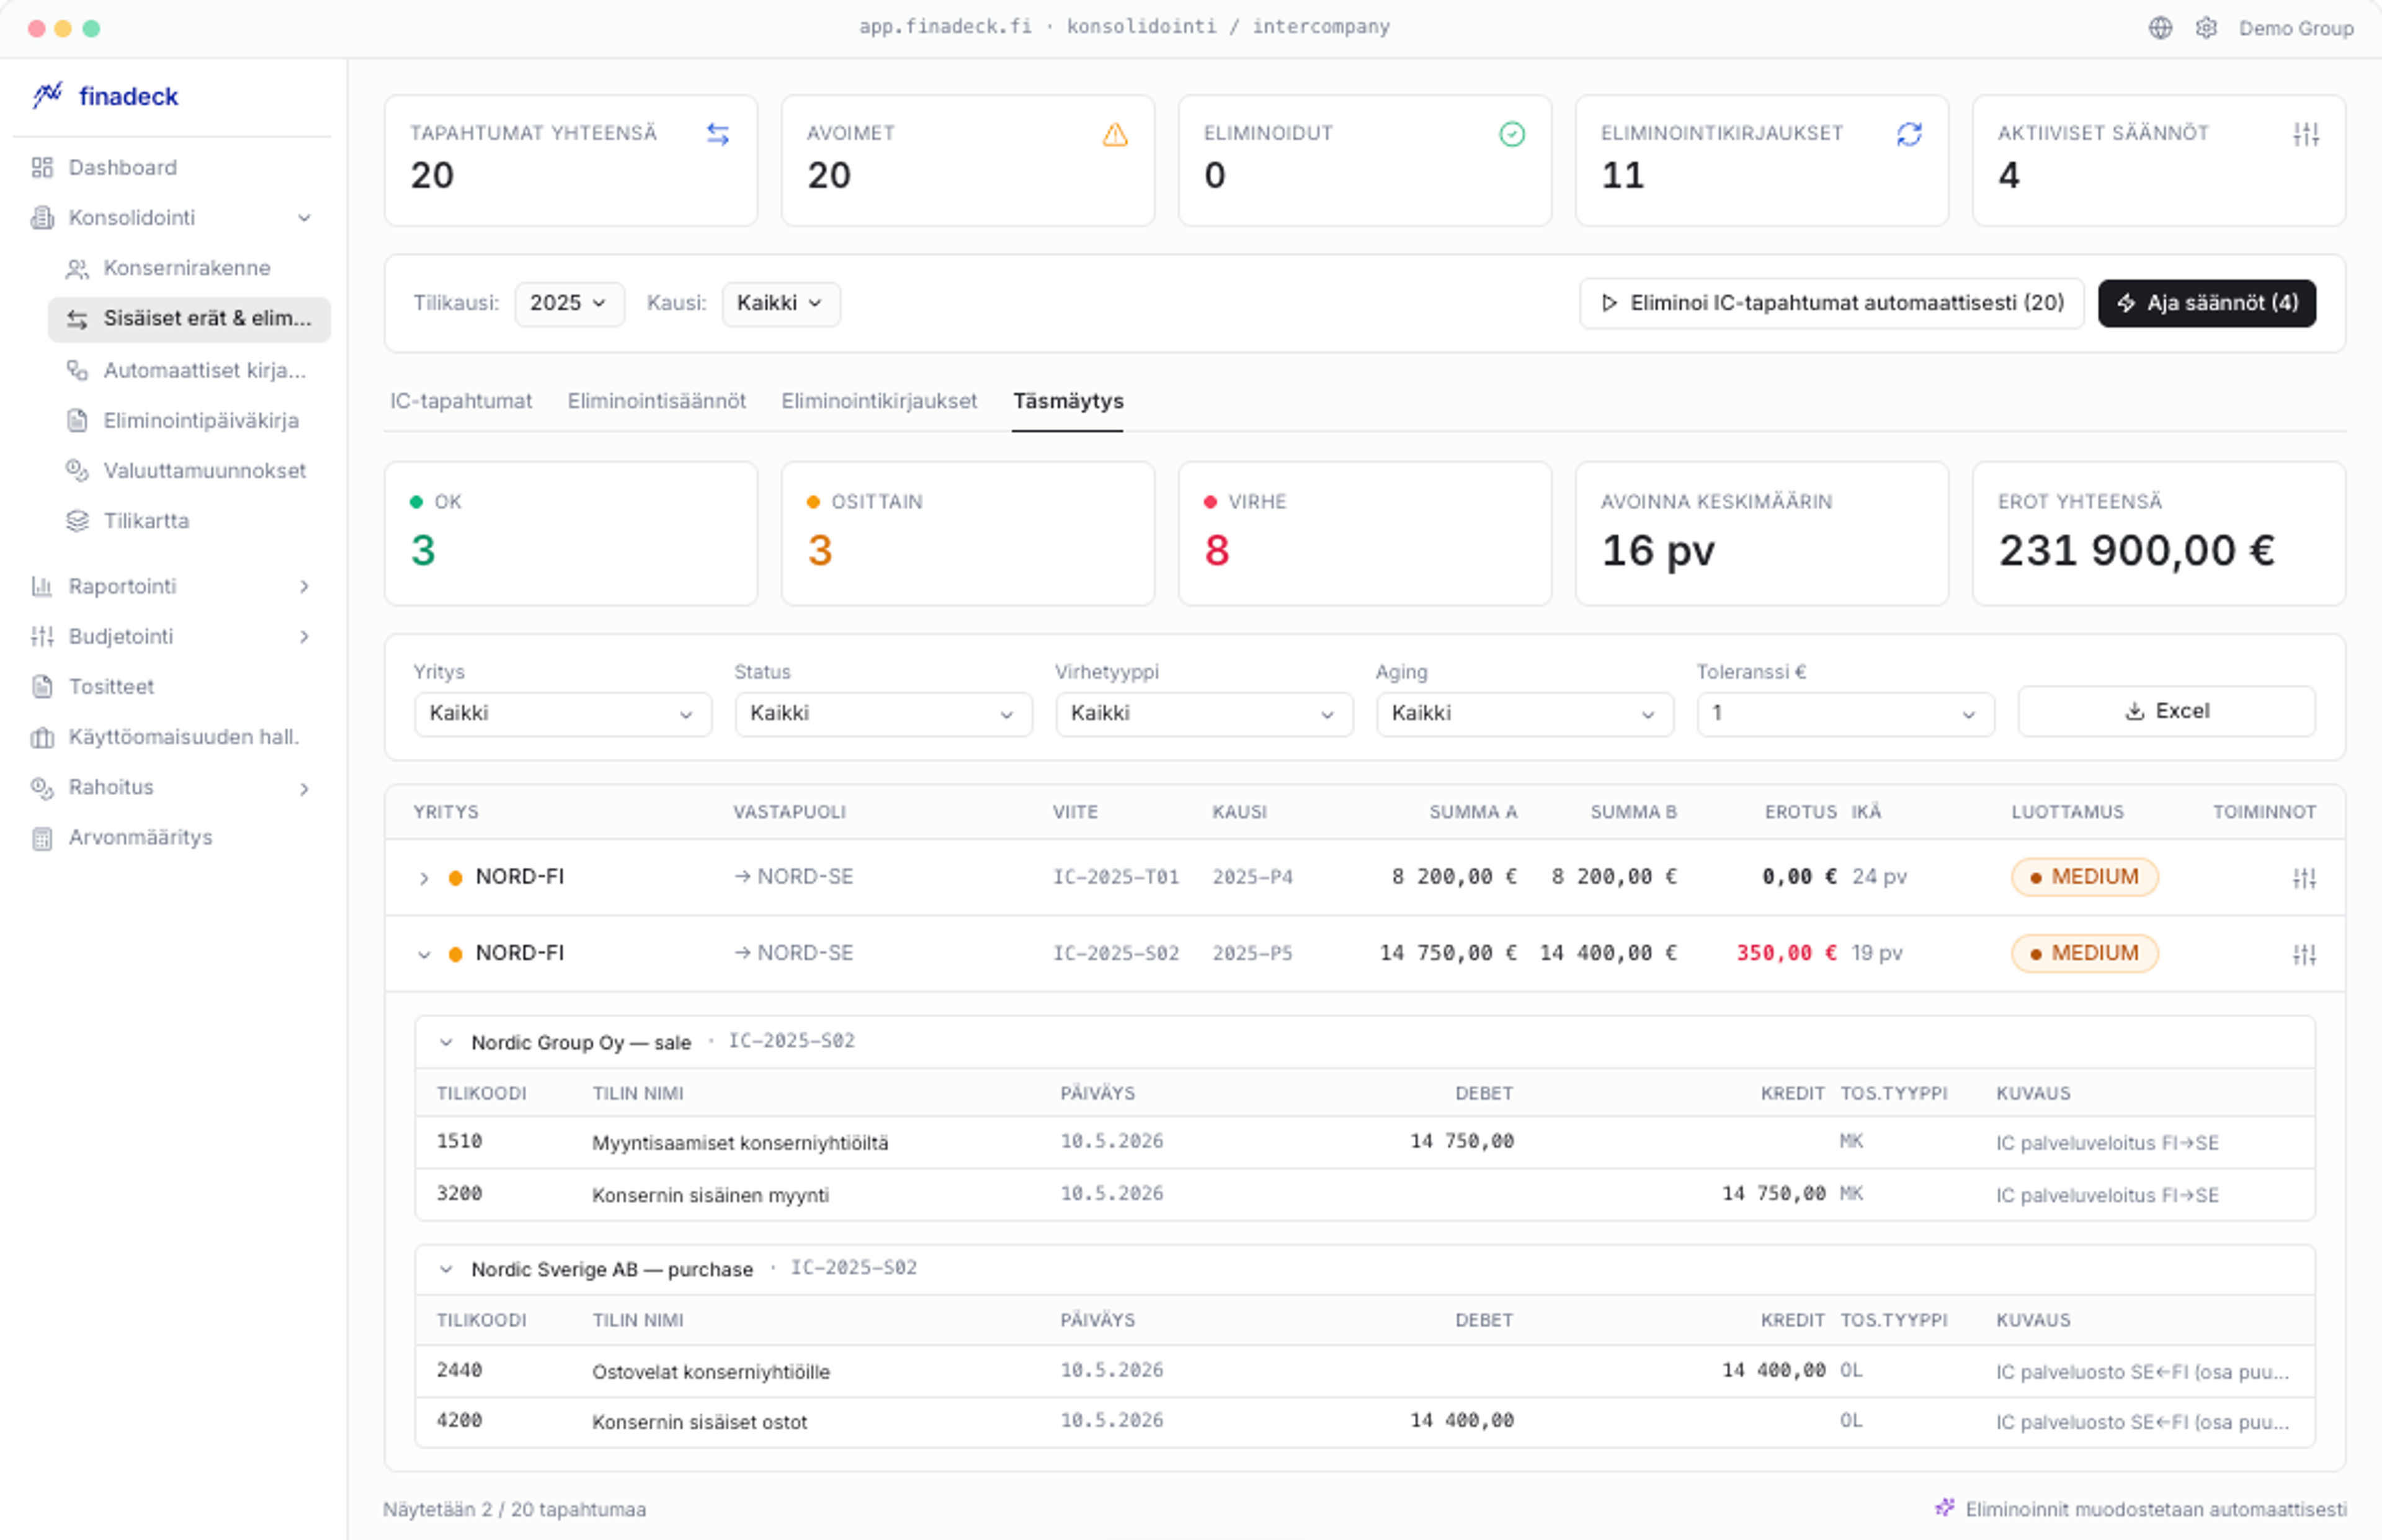Screen dimensions: 2382x1540
Task: Open actions sliders icon for IC-2025-S02 row
Action: [x=2304, y=954]
